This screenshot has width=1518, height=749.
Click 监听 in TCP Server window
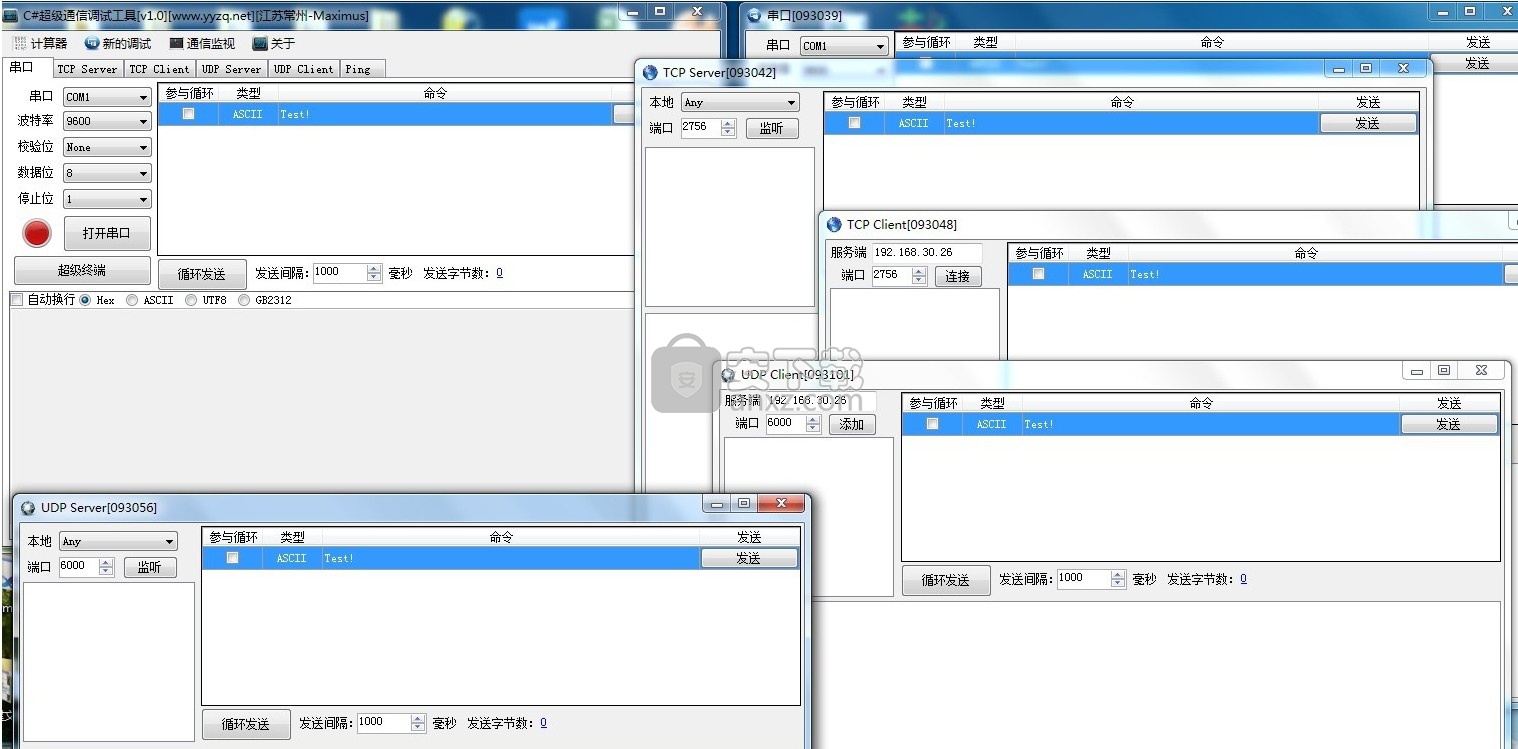772,129
